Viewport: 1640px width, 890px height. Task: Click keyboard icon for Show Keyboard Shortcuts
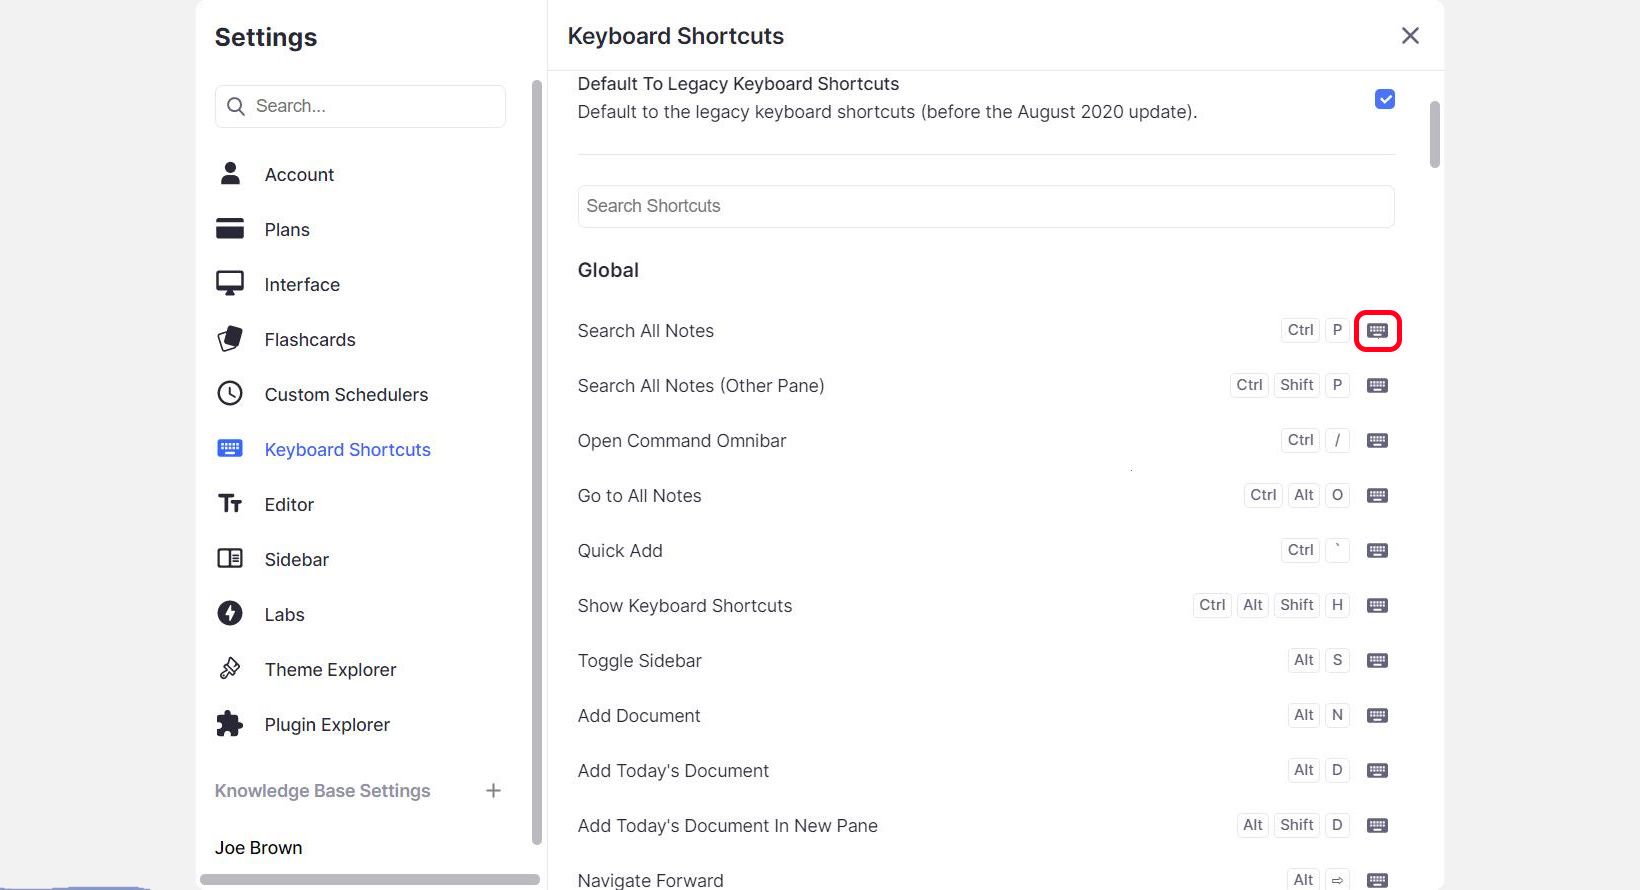(x=1377, y=605)
